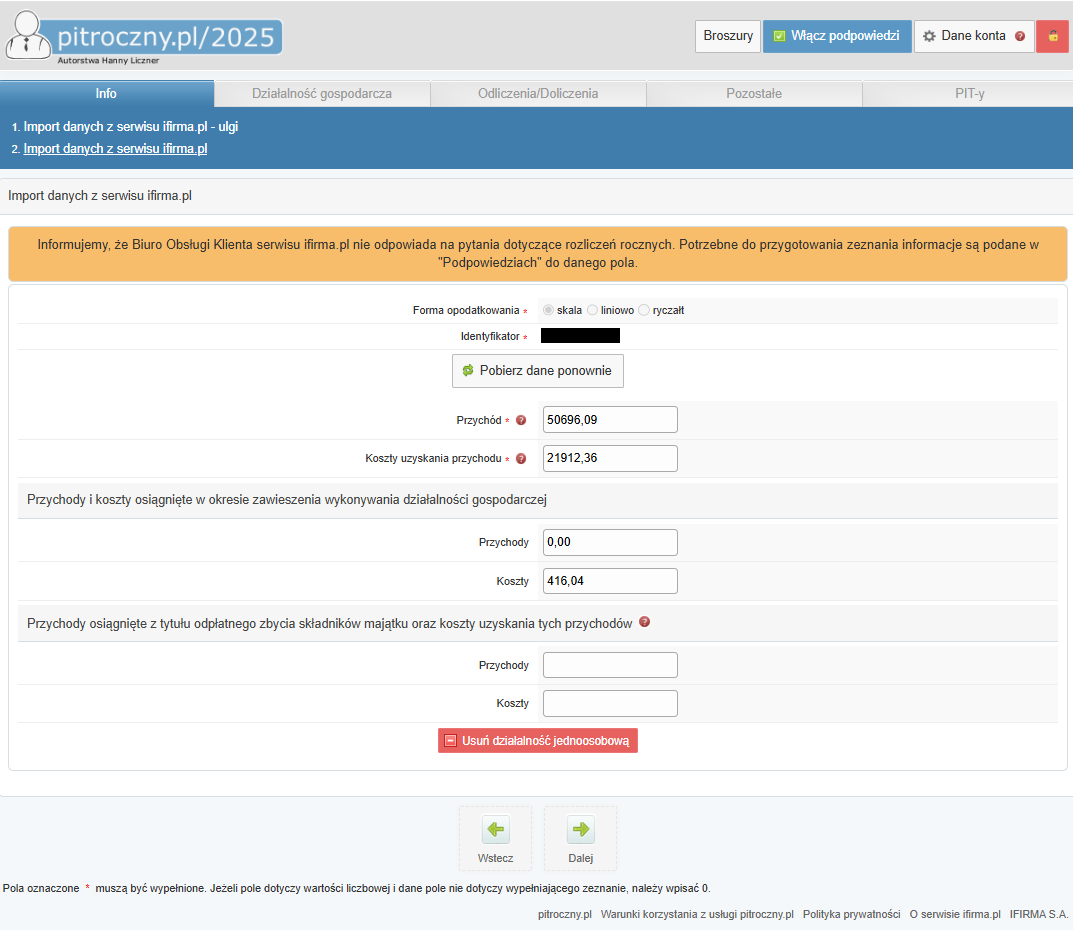Click Usuń działalność jednoosobową button
The image size is (1073, 930).
click(537, 741)
